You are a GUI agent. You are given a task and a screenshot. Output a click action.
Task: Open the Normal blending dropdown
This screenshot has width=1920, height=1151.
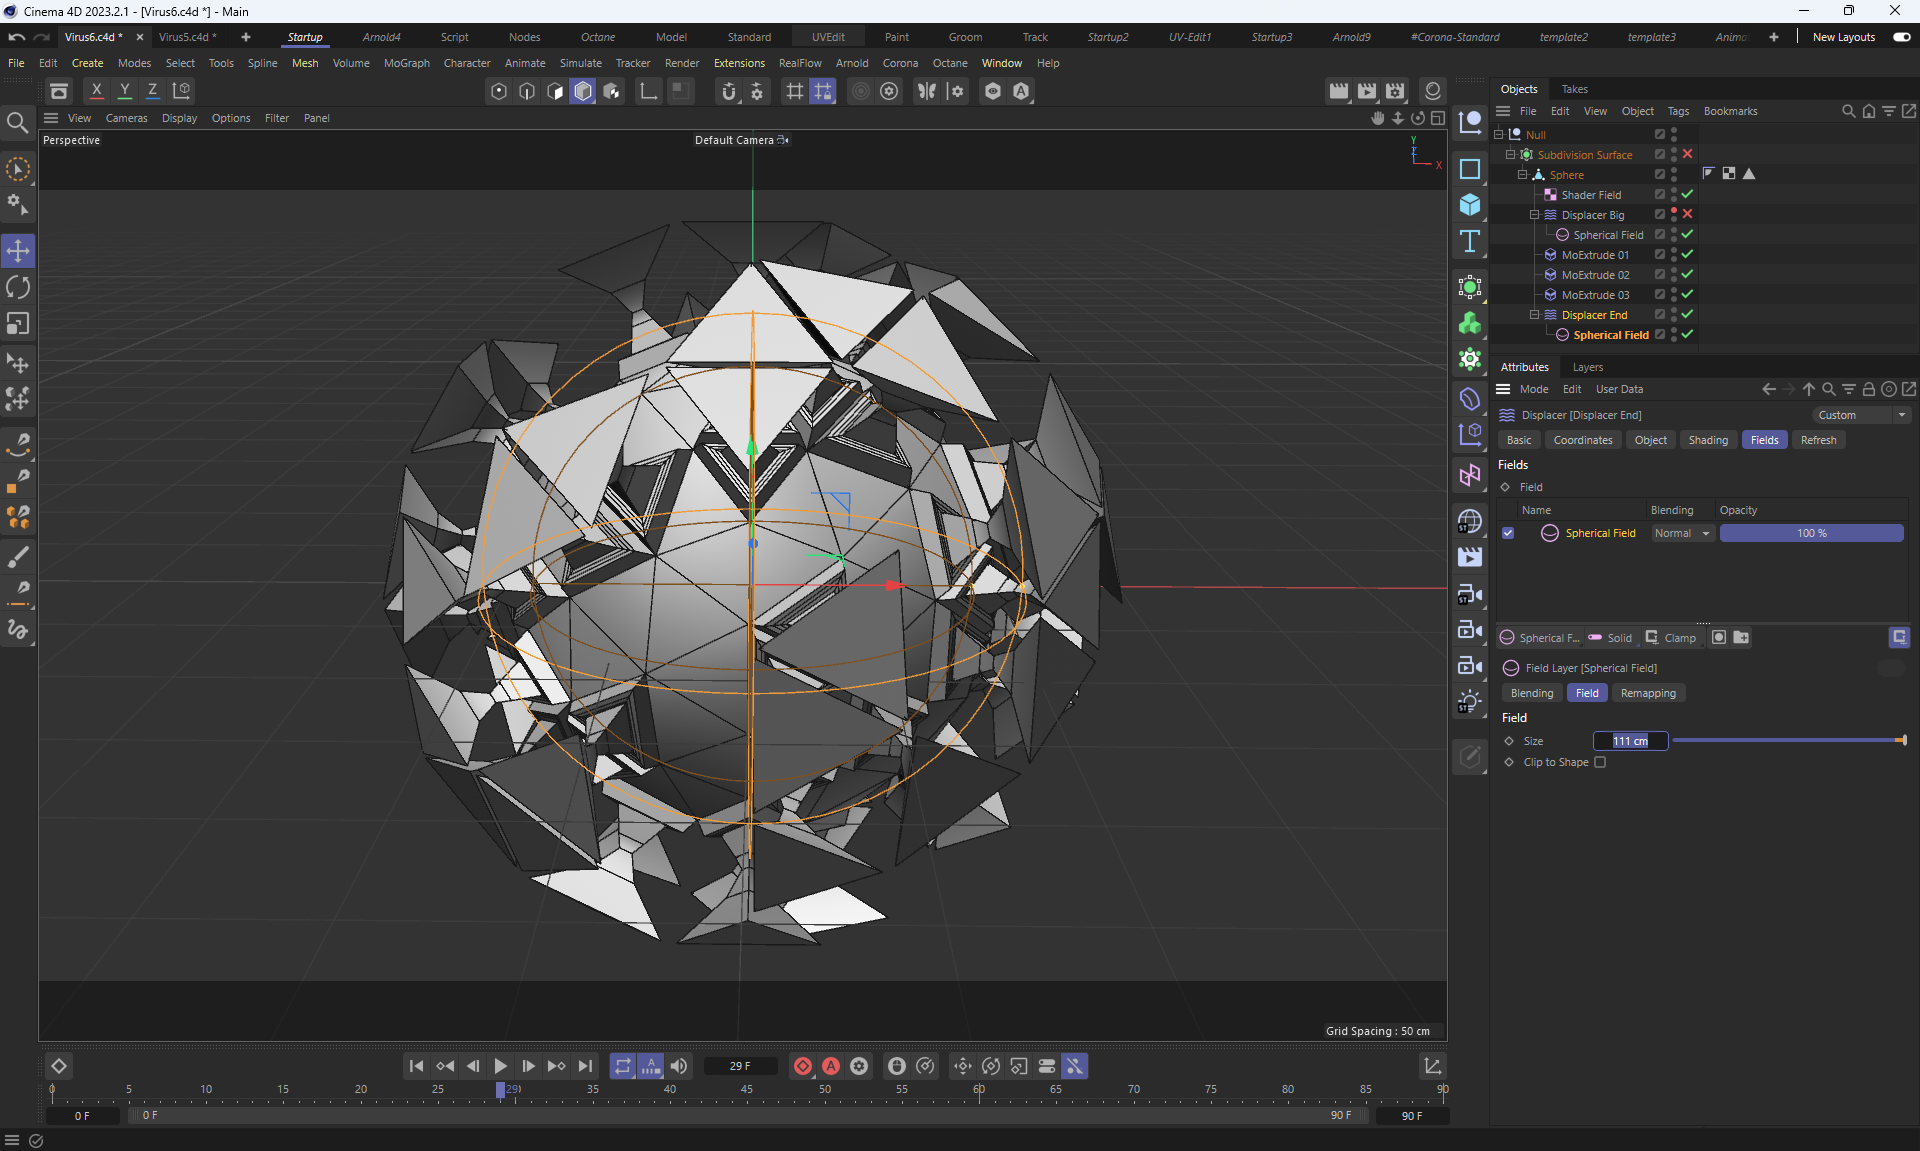pyautogui.click(x=1682, y=533)
